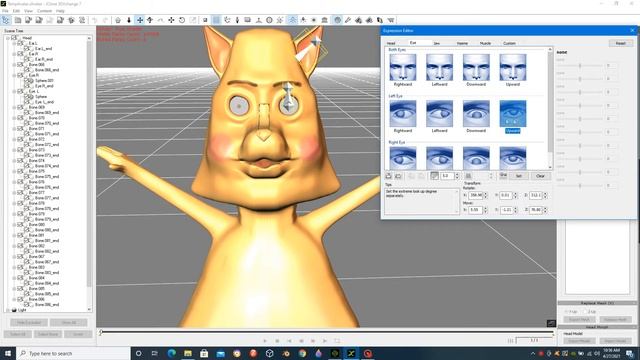Select the highlighted Move tool with four arrows
Viewport: 640px width, 360px height.
[140, 20]
